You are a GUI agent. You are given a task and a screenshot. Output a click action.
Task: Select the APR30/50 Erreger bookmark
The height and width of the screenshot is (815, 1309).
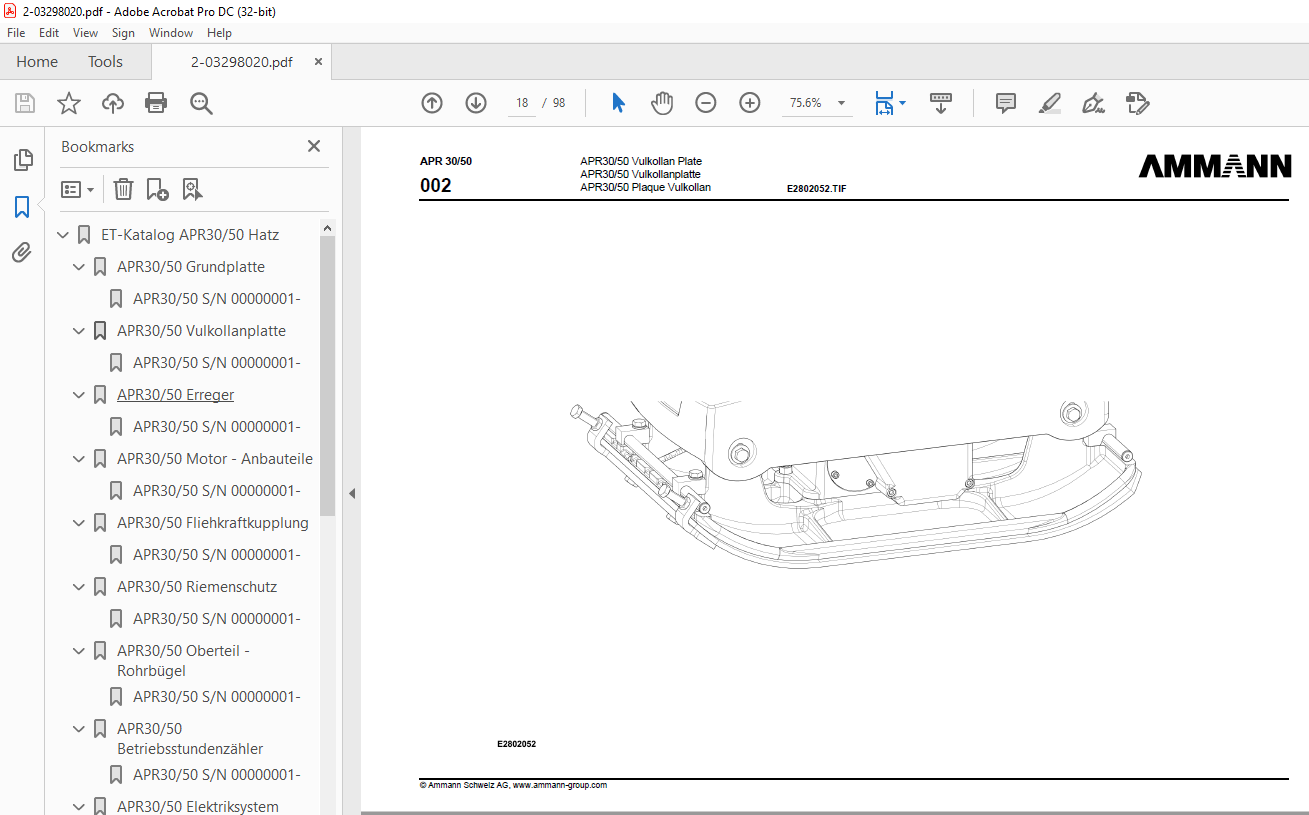pyautogui.click(x=175, y=395)
